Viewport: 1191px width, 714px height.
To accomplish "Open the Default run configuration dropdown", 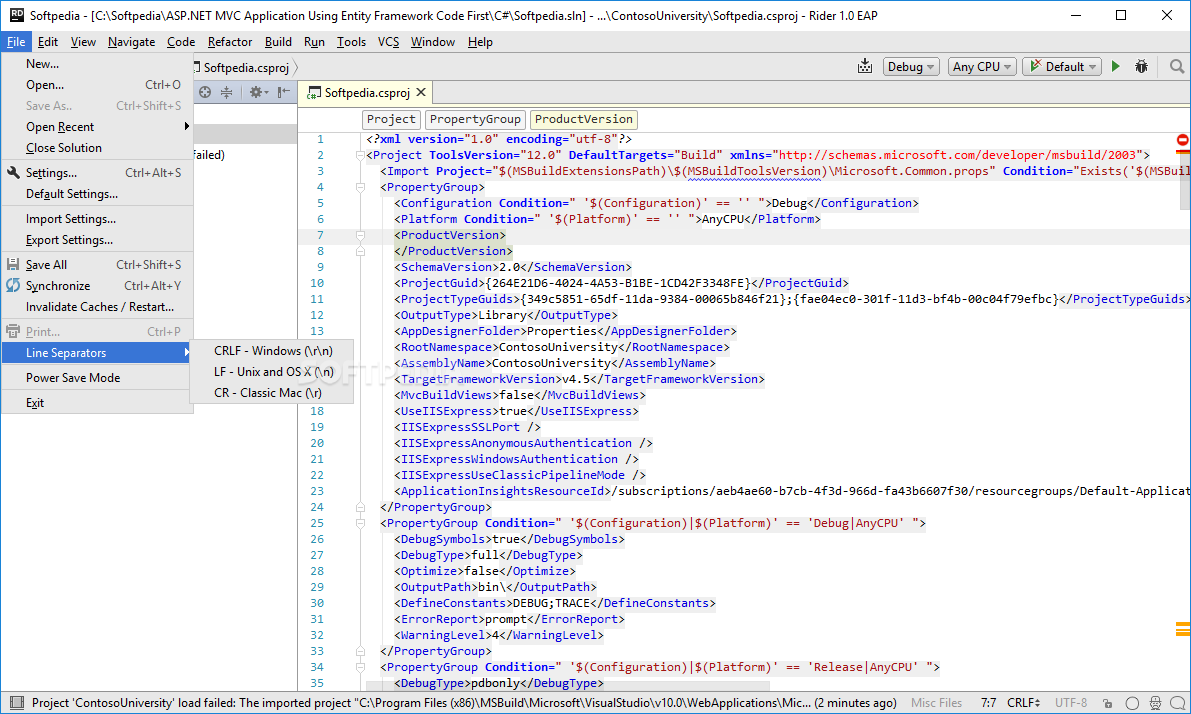I will coord(1062,67).
